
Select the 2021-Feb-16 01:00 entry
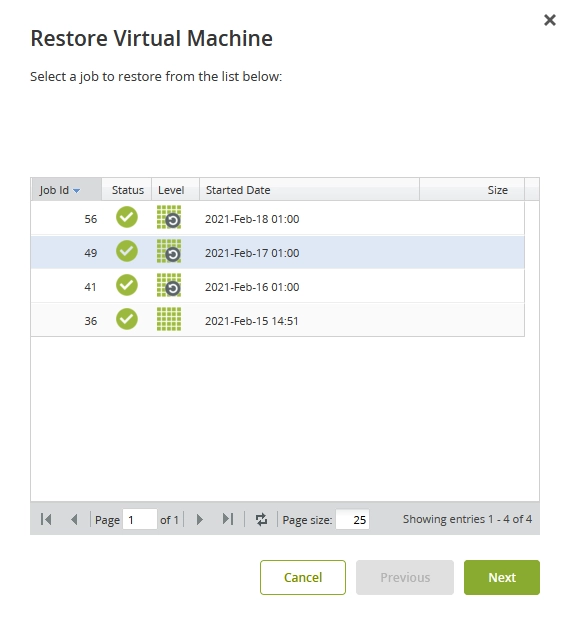point(252,287)
